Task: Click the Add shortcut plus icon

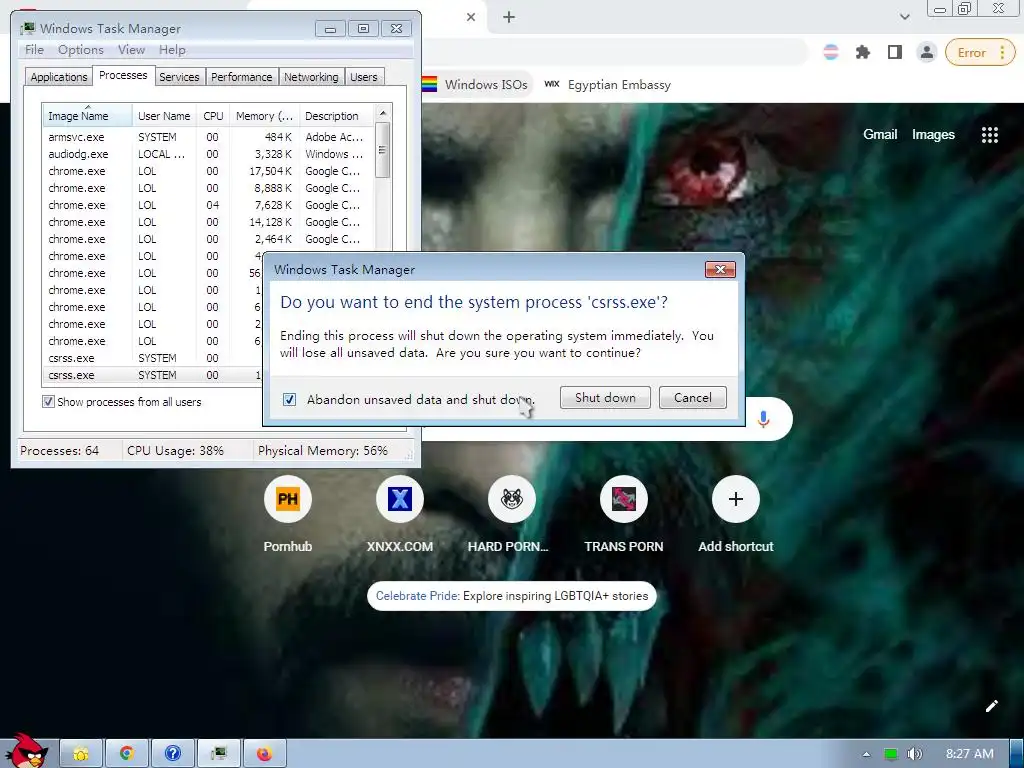Action: click(736, 500)
